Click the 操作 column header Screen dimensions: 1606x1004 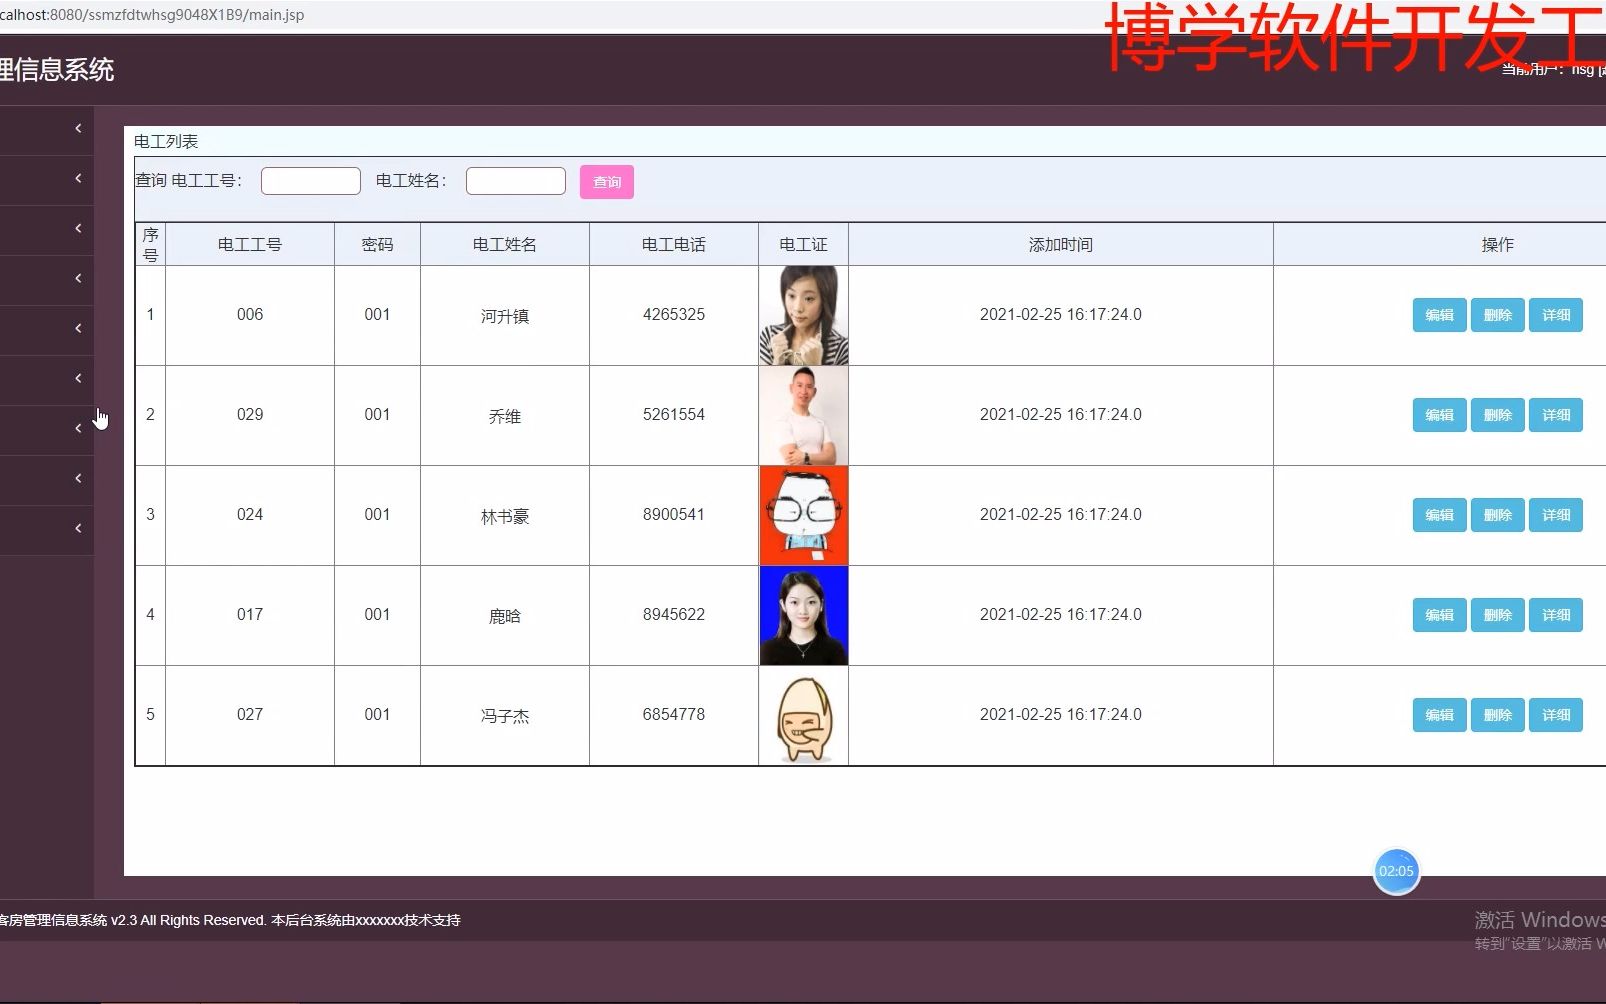click(1497, 244)
